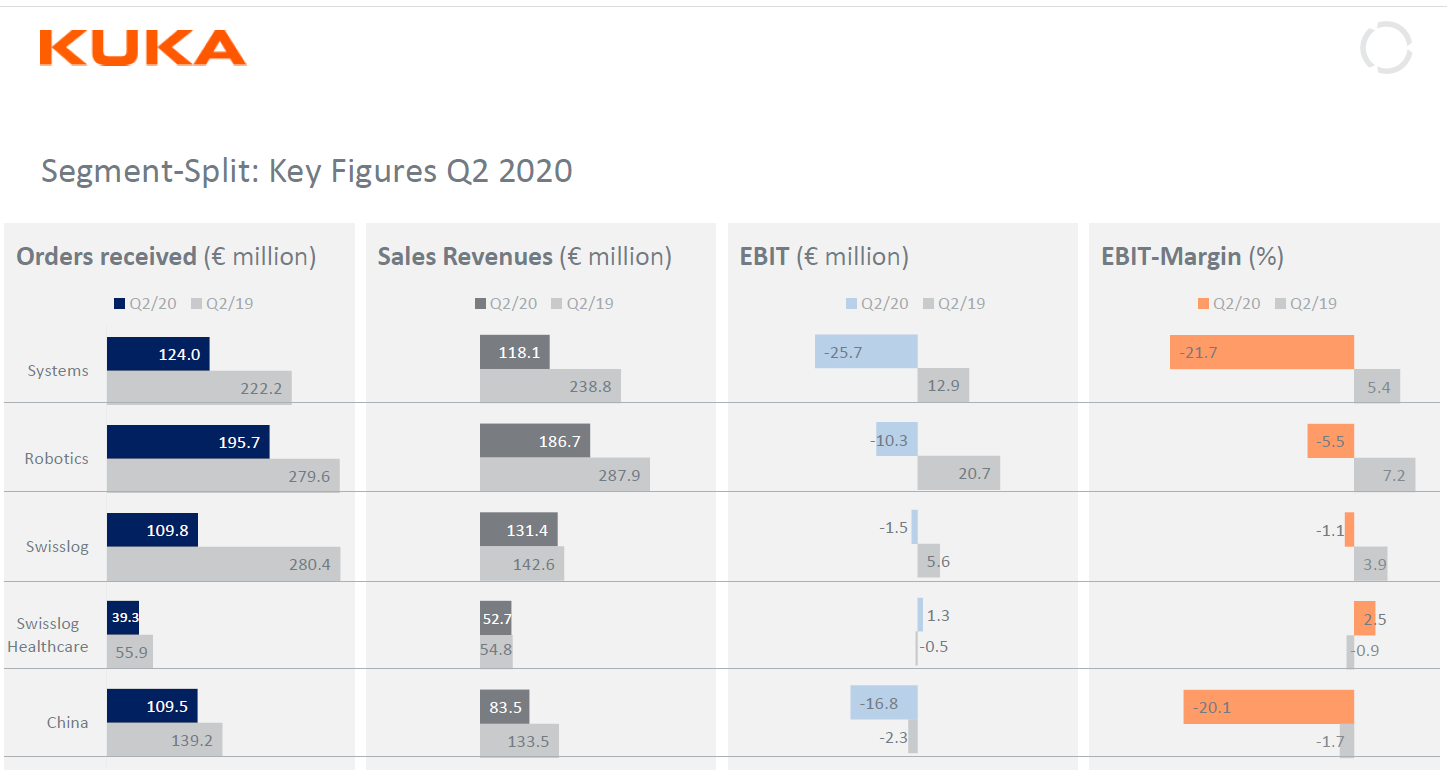
Task: Click the EBIT (€ million) heading
Action: (x=824, y=257)
